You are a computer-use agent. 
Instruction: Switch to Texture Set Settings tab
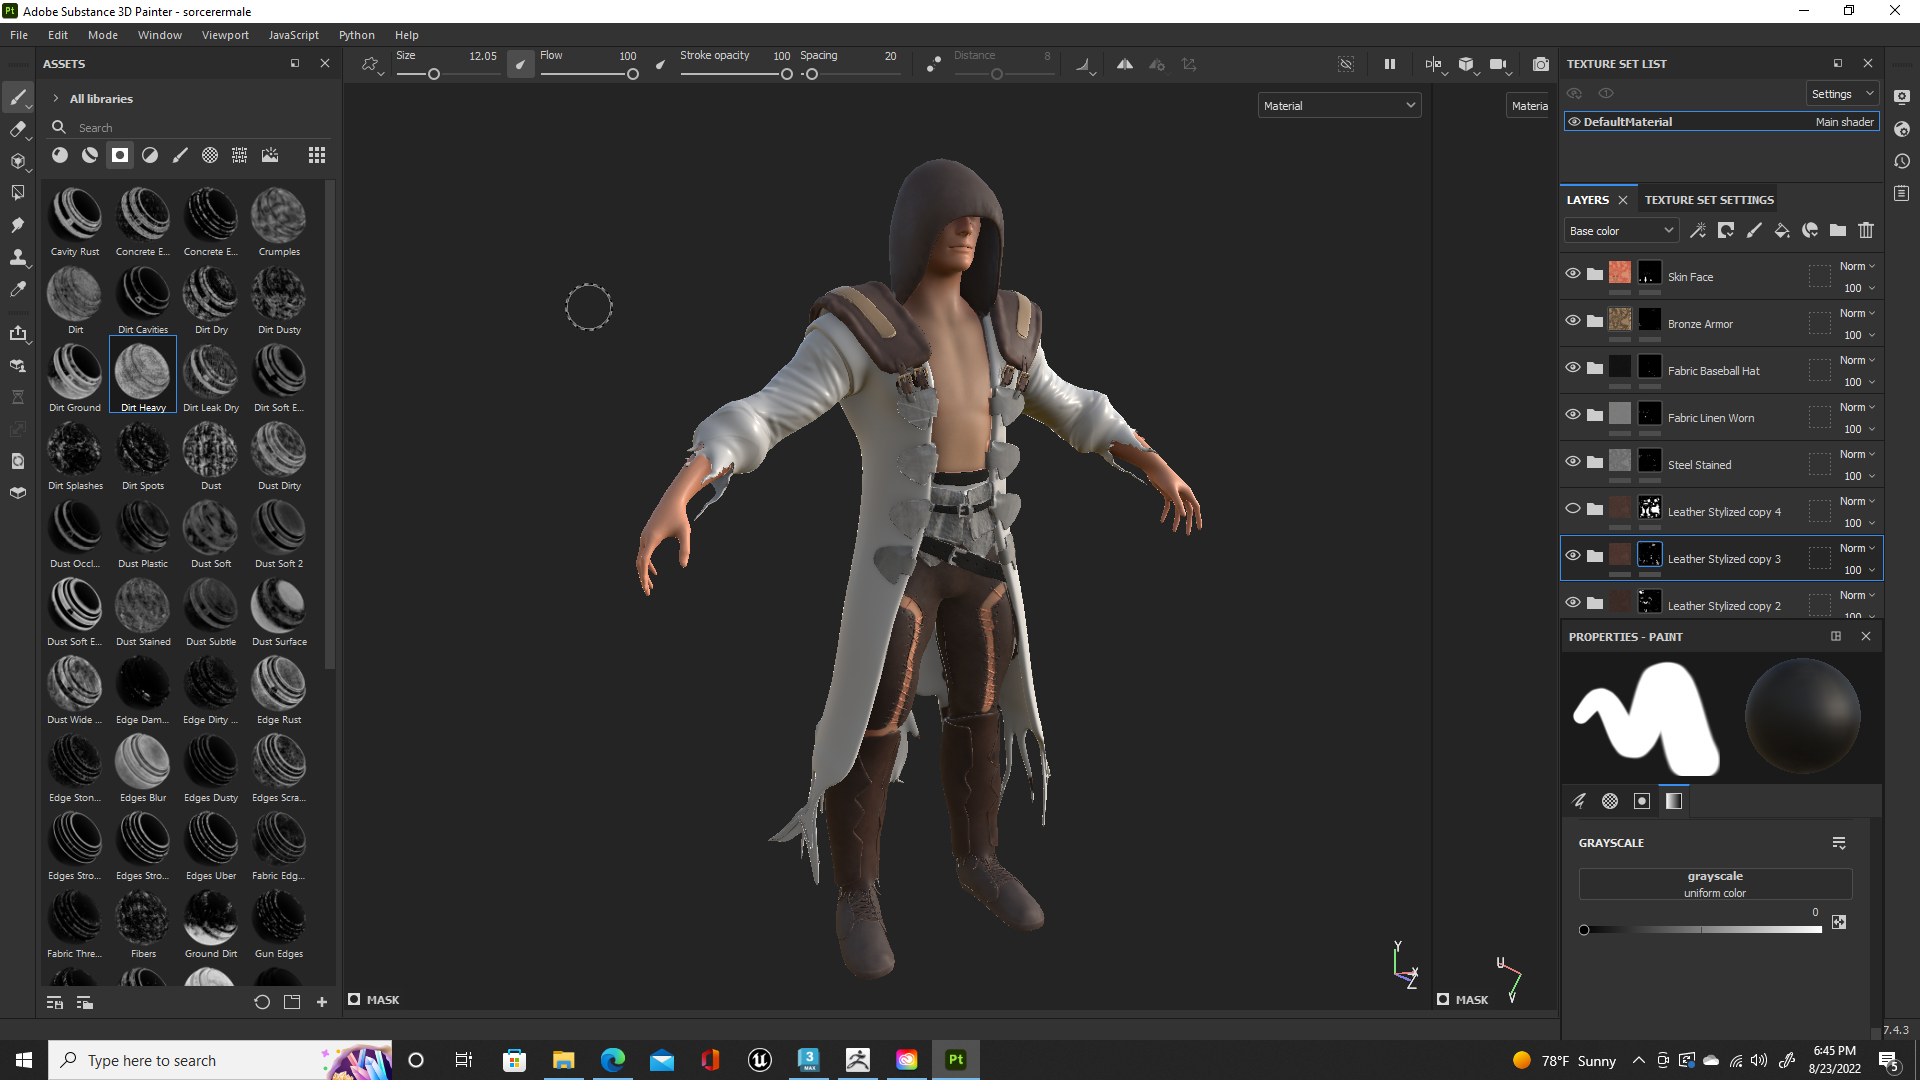pyautogui.click(x=1709, y=200)
